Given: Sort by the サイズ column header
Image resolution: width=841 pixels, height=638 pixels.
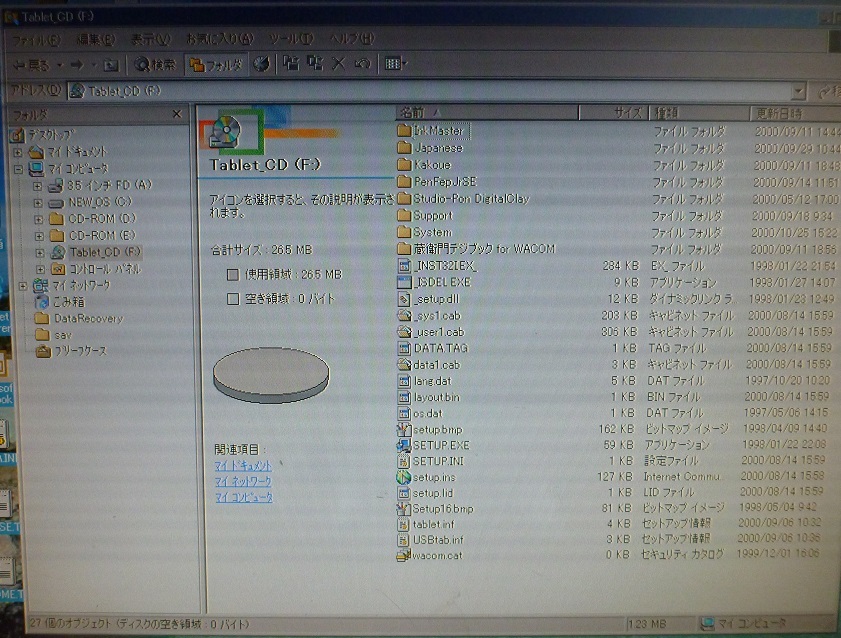Looking at the screenshot, I should tap(614, 113).
